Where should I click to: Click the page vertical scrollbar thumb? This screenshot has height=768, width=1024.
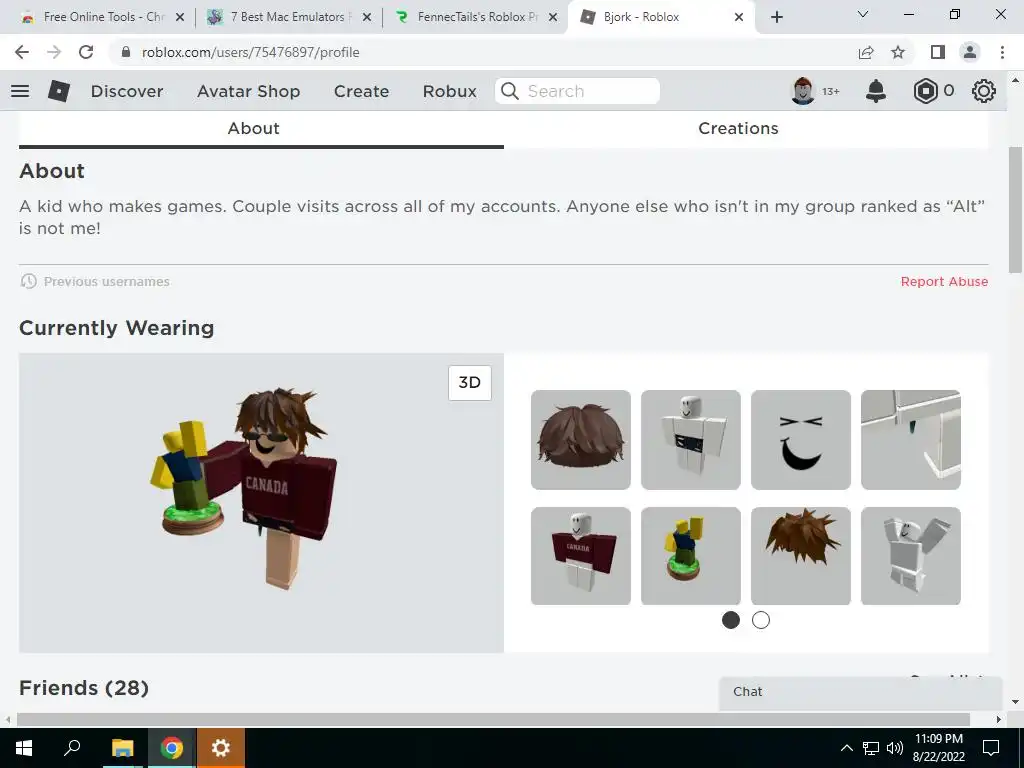pyautogui.click(x=1015, y=209)
